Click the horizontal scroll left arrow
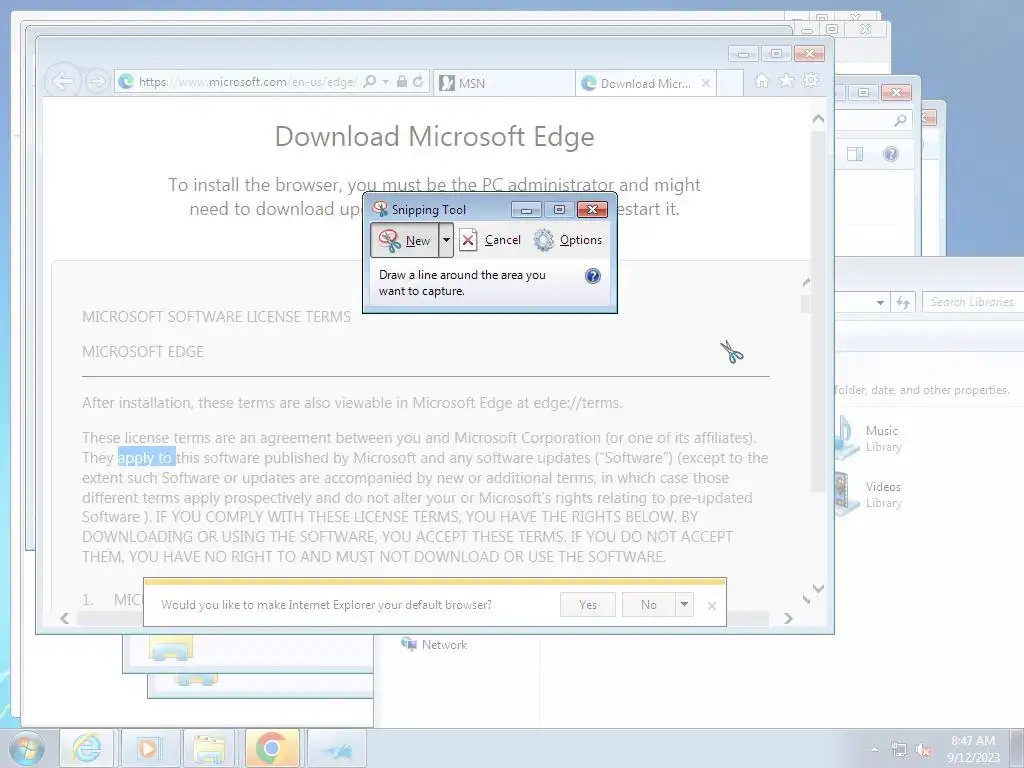This screenshot has height=768, width=1024. 64,618
